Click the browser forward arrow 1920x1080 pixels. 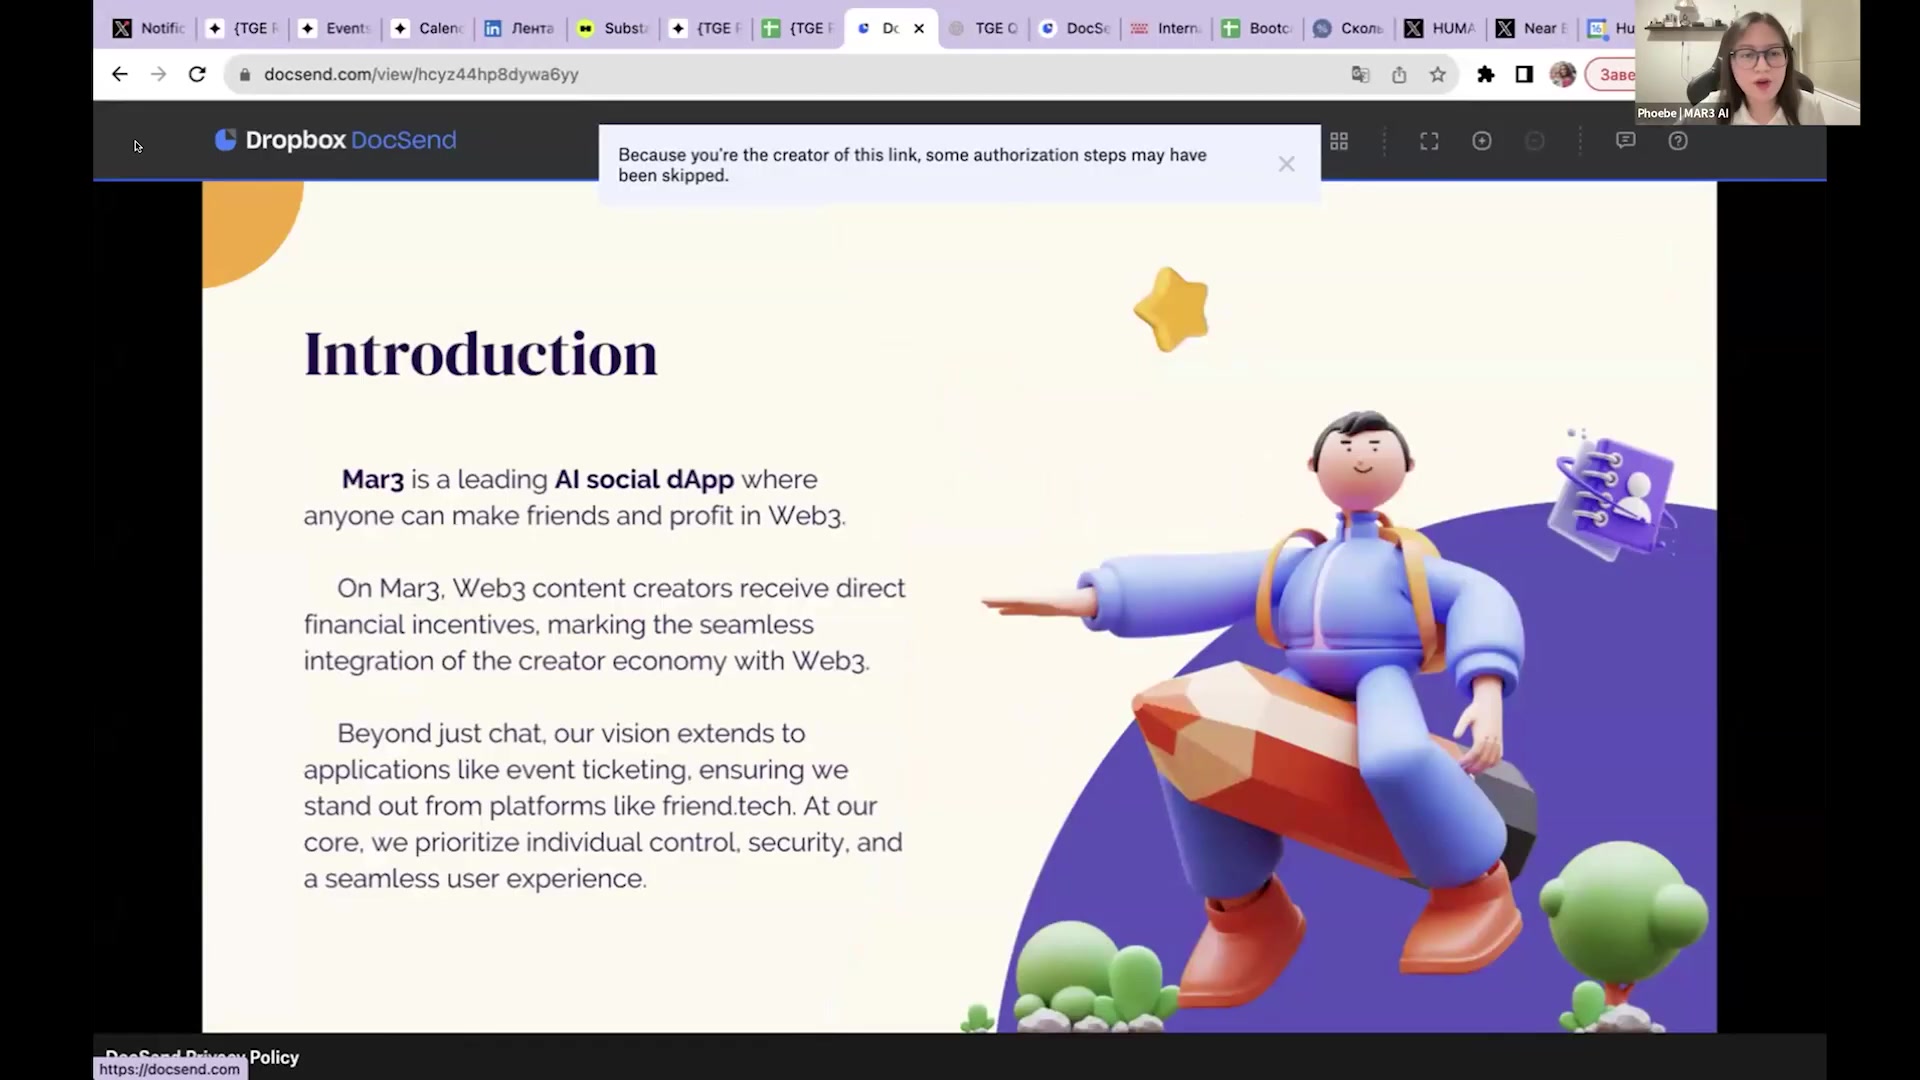(x=158, y=74)
